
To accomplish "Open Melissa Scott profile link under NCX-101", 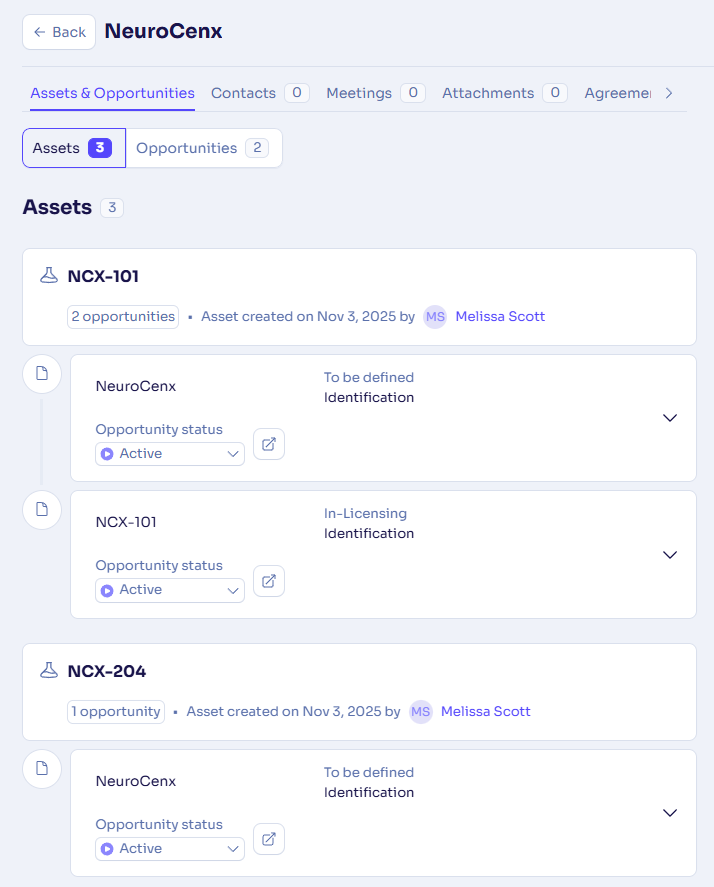I will (500, 316).
